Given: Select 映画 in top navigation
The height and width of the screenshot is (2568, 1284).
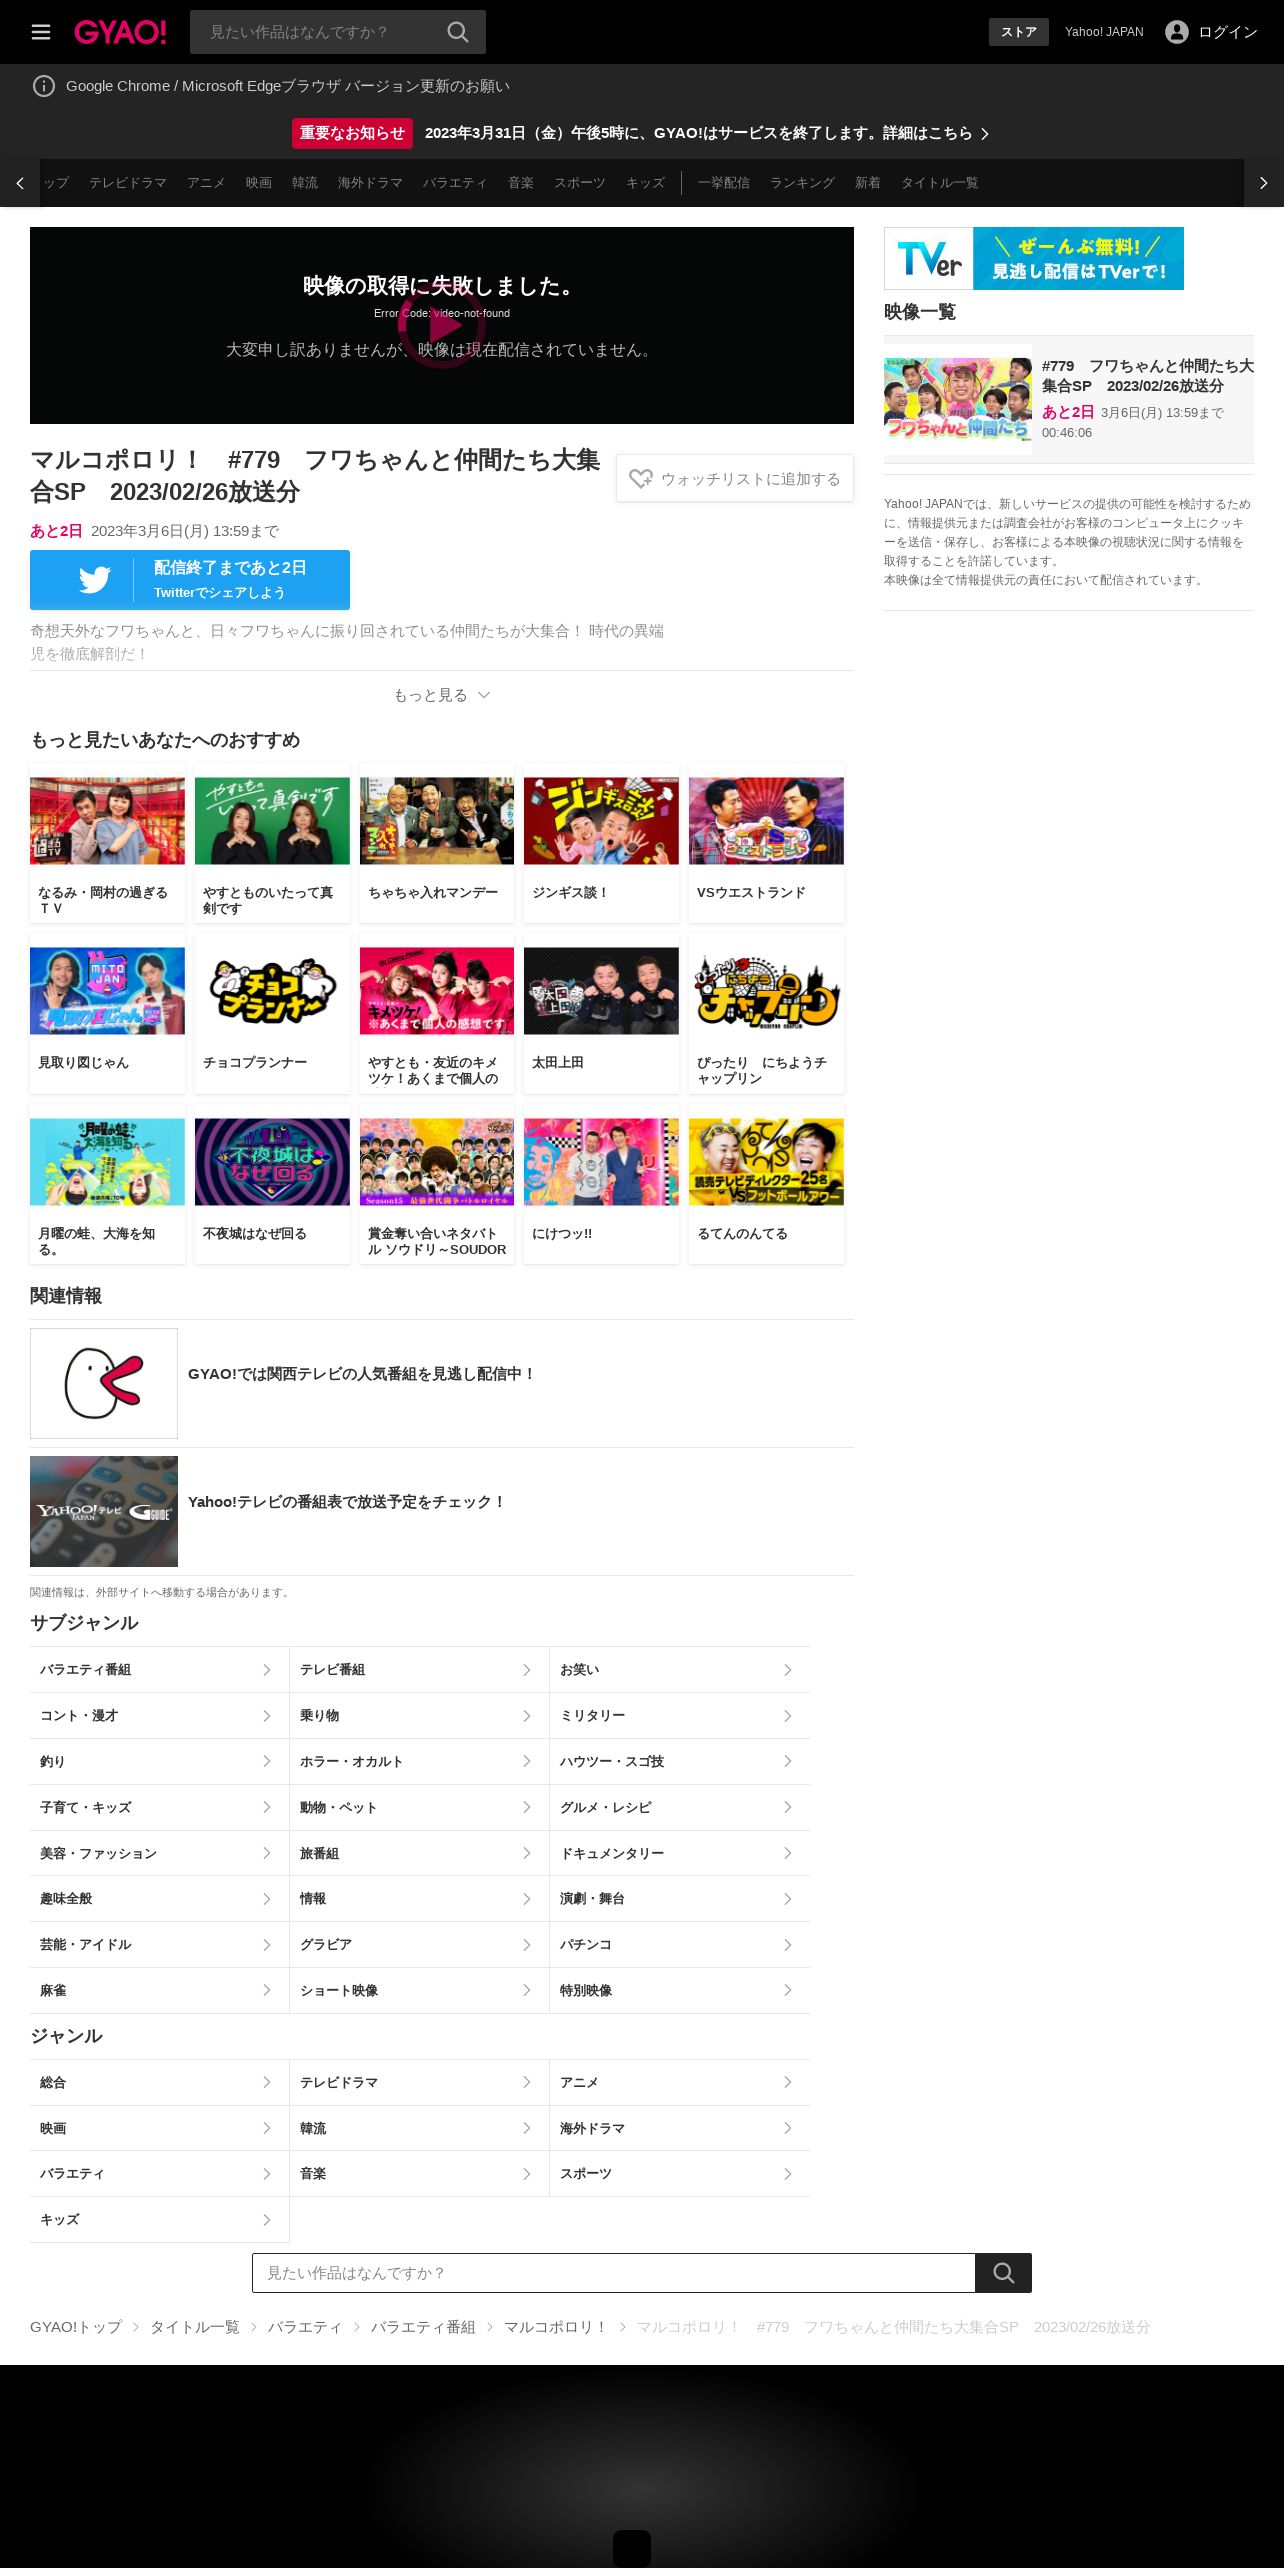Looking at the screenshot, I should tap(259, 183).
